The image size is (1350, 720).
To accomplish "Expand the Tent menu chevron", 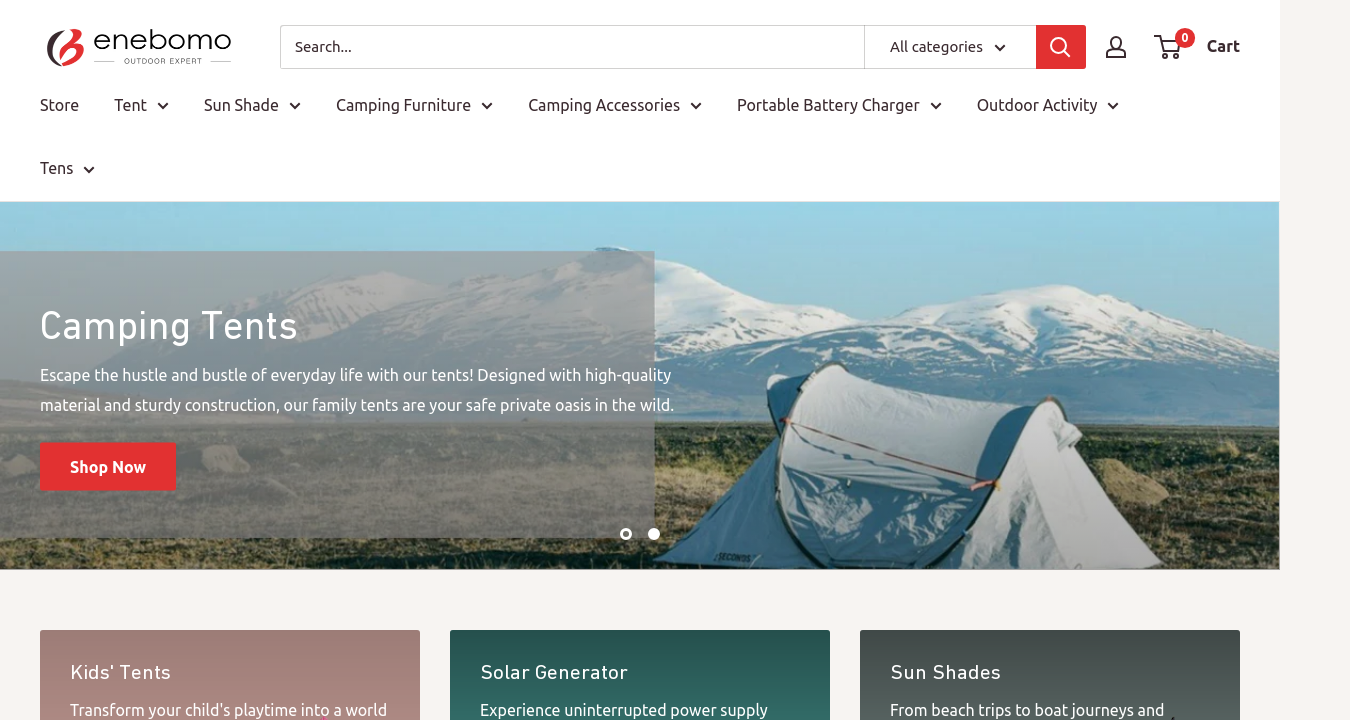I will tap(163, 106).
